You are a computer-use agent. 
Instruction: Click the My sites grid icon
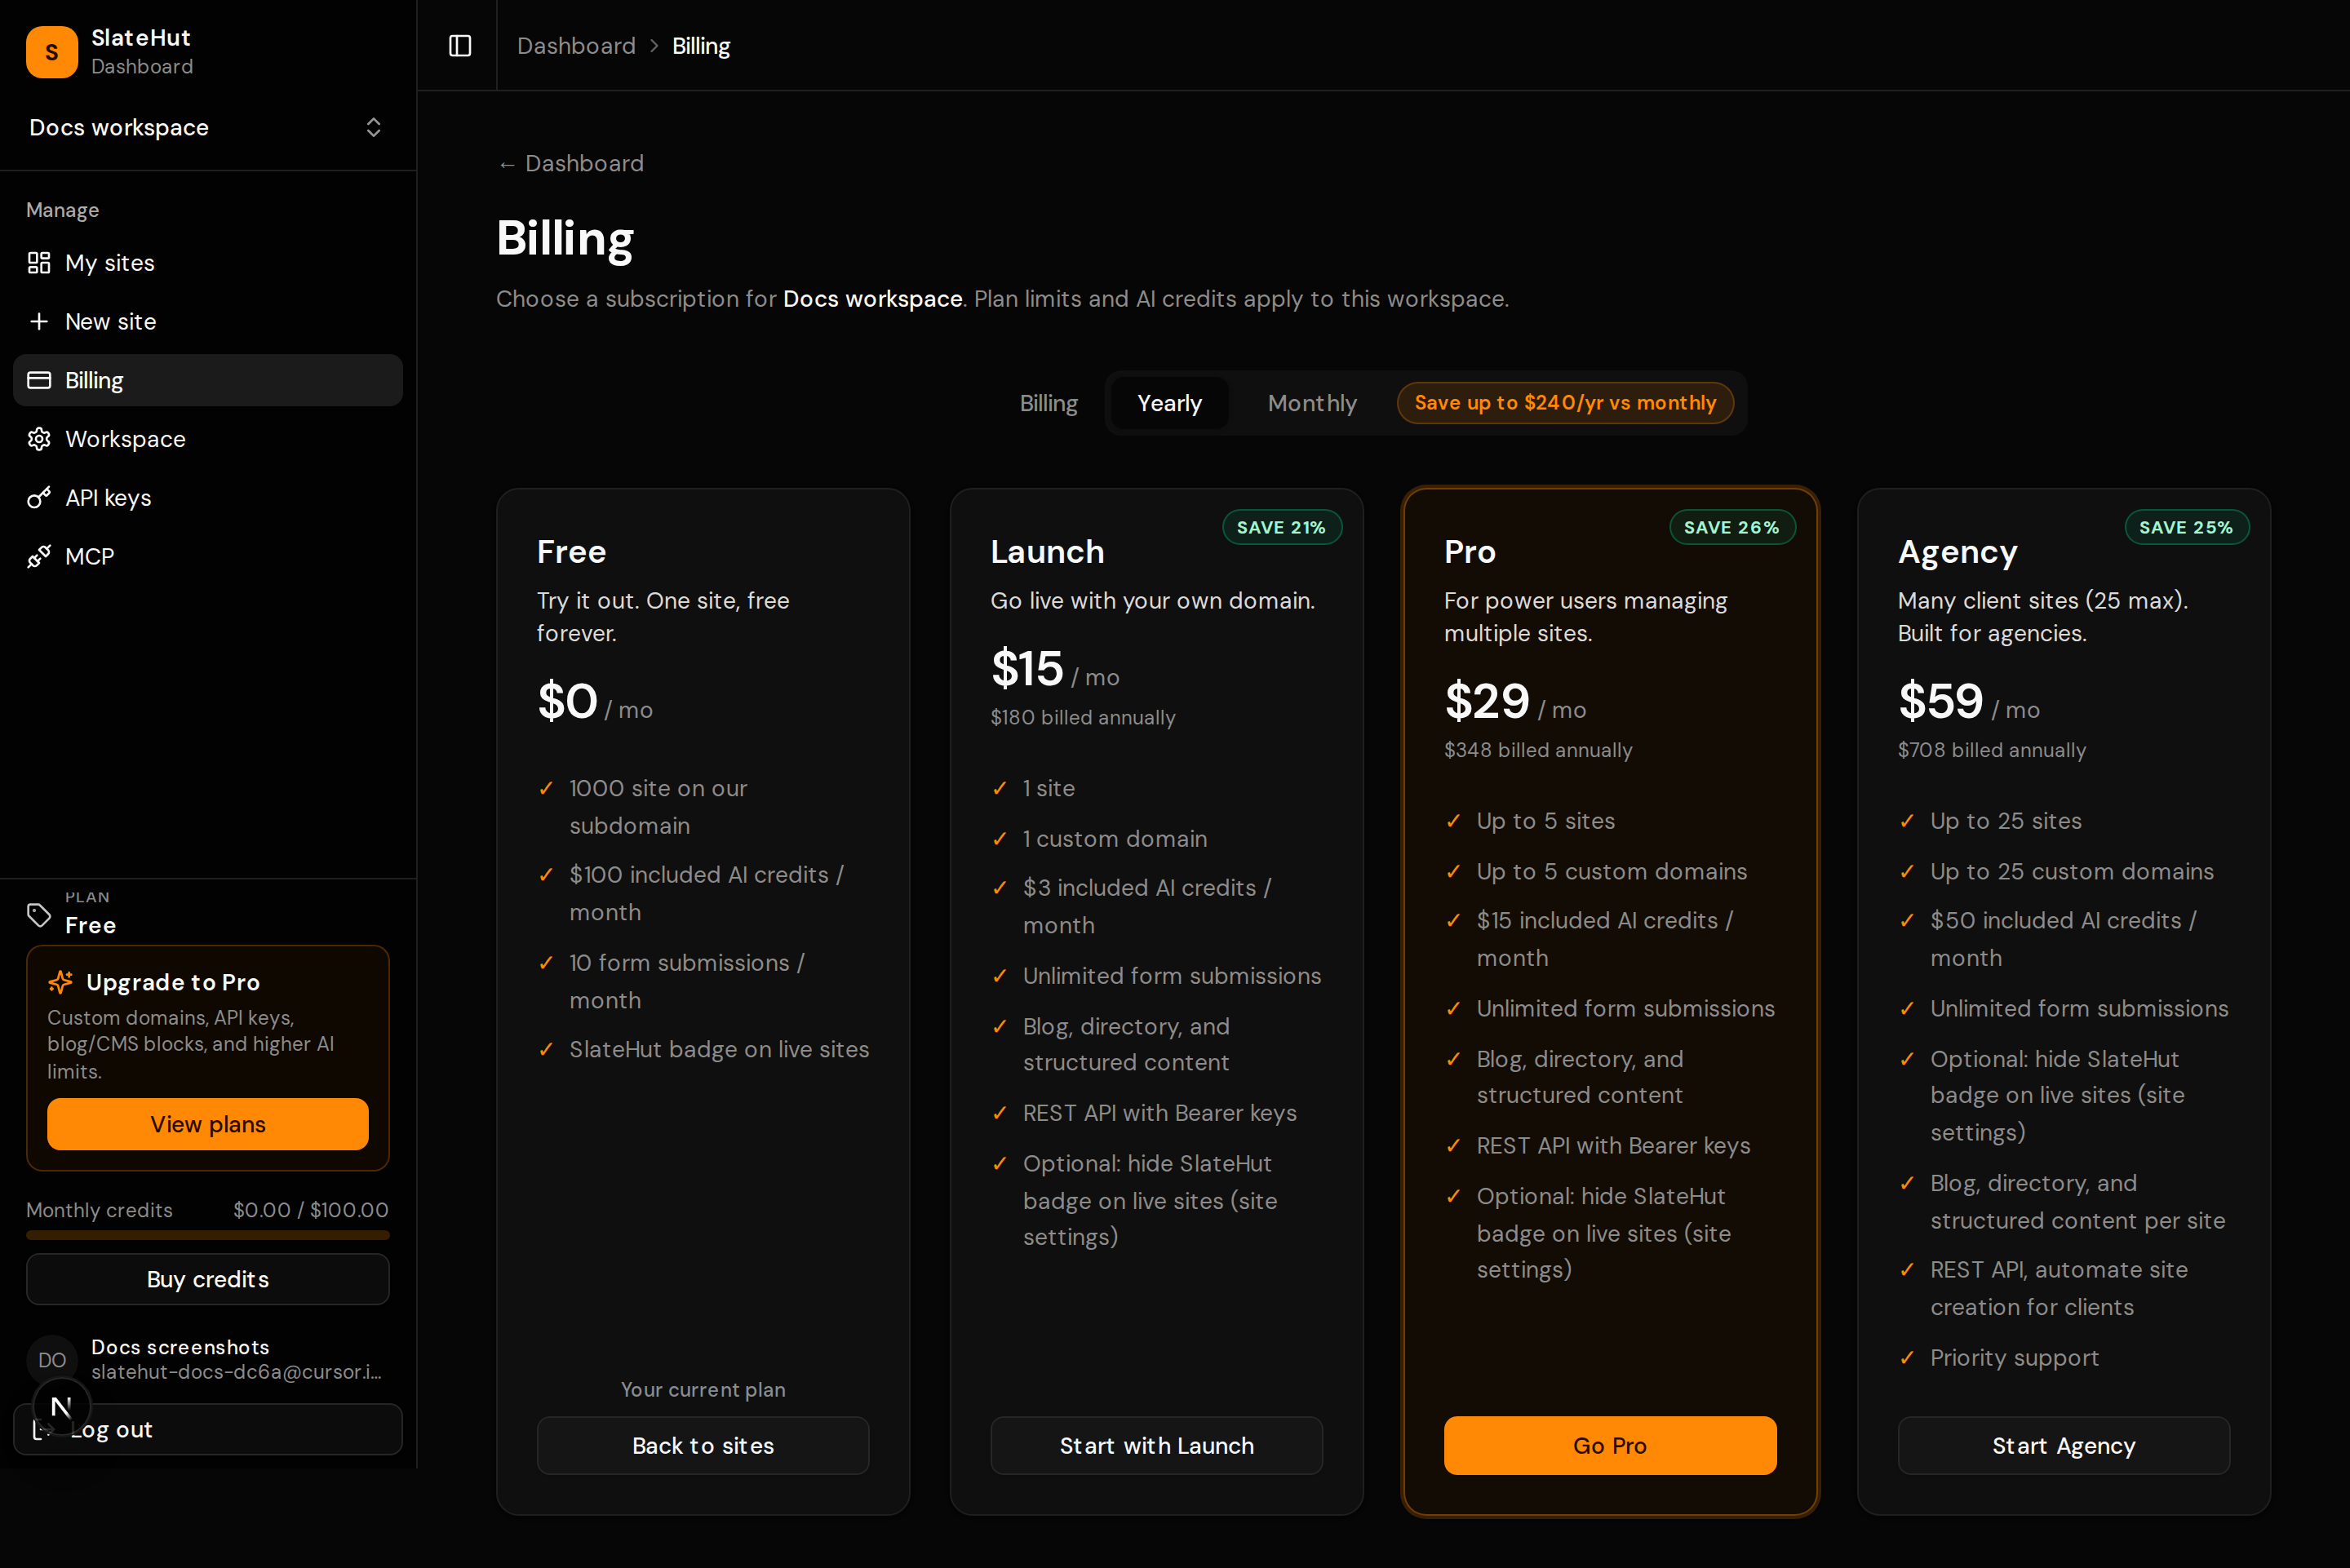pyautogui.click(x=39, y=263)
